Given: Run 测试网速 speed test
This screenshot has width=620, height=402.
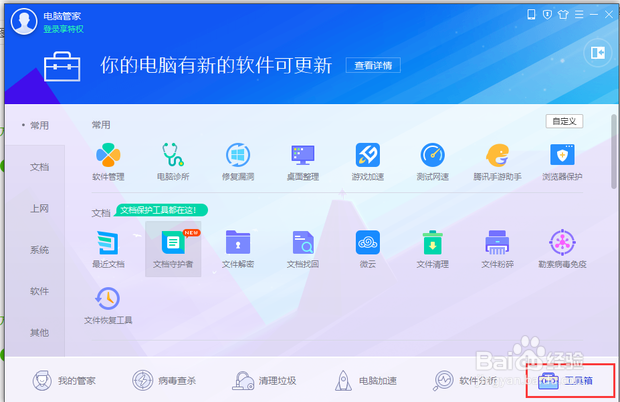Looking at the screenshot, I should coord(432,162).
